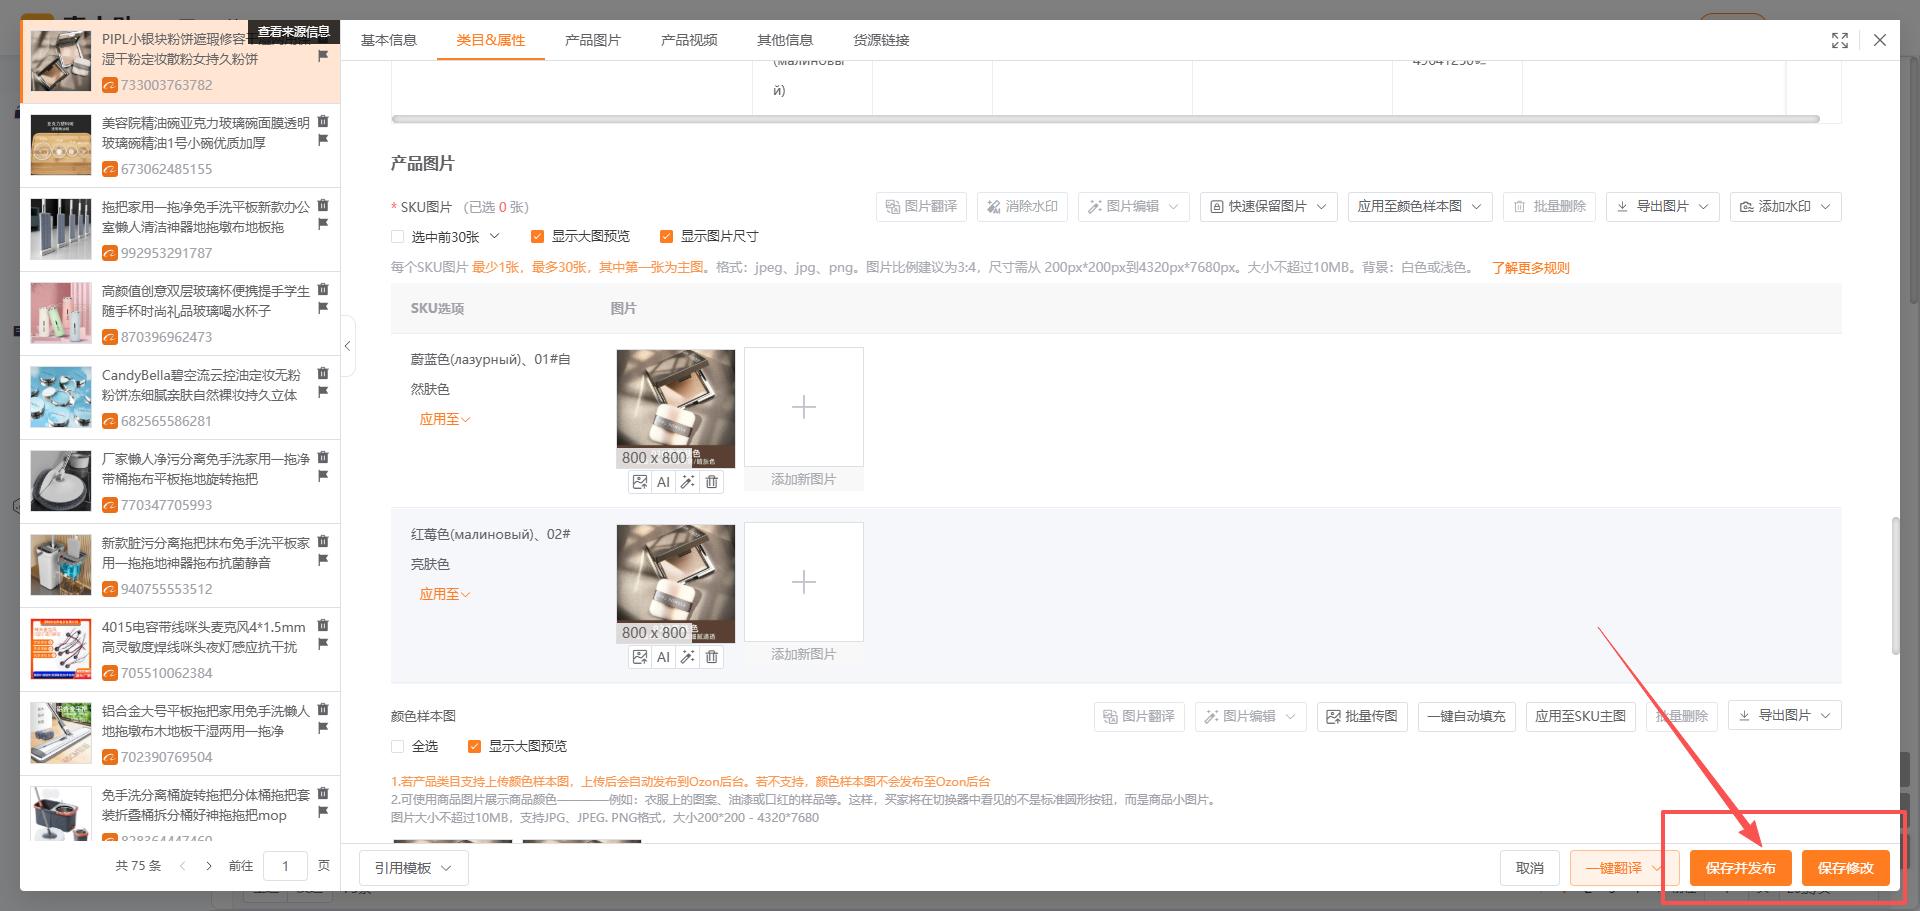
Task: Switch to the 其他信息 tab
Action: (785, 40)
